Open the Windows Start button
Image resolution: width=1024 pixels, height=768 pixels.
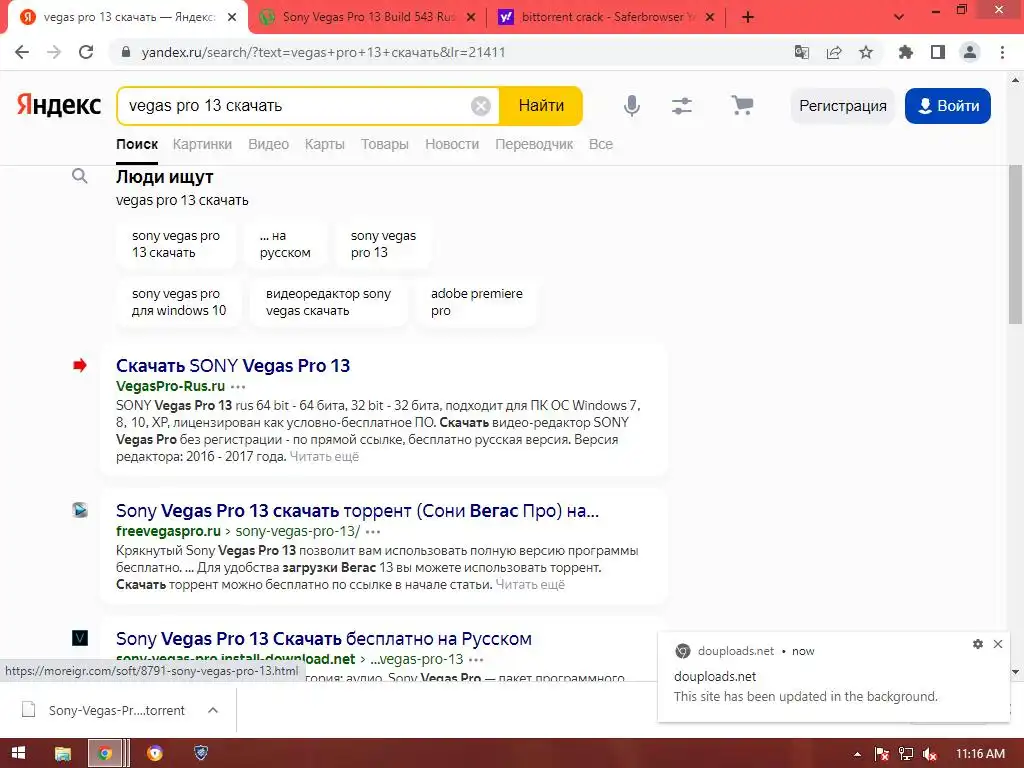[18, 753]
